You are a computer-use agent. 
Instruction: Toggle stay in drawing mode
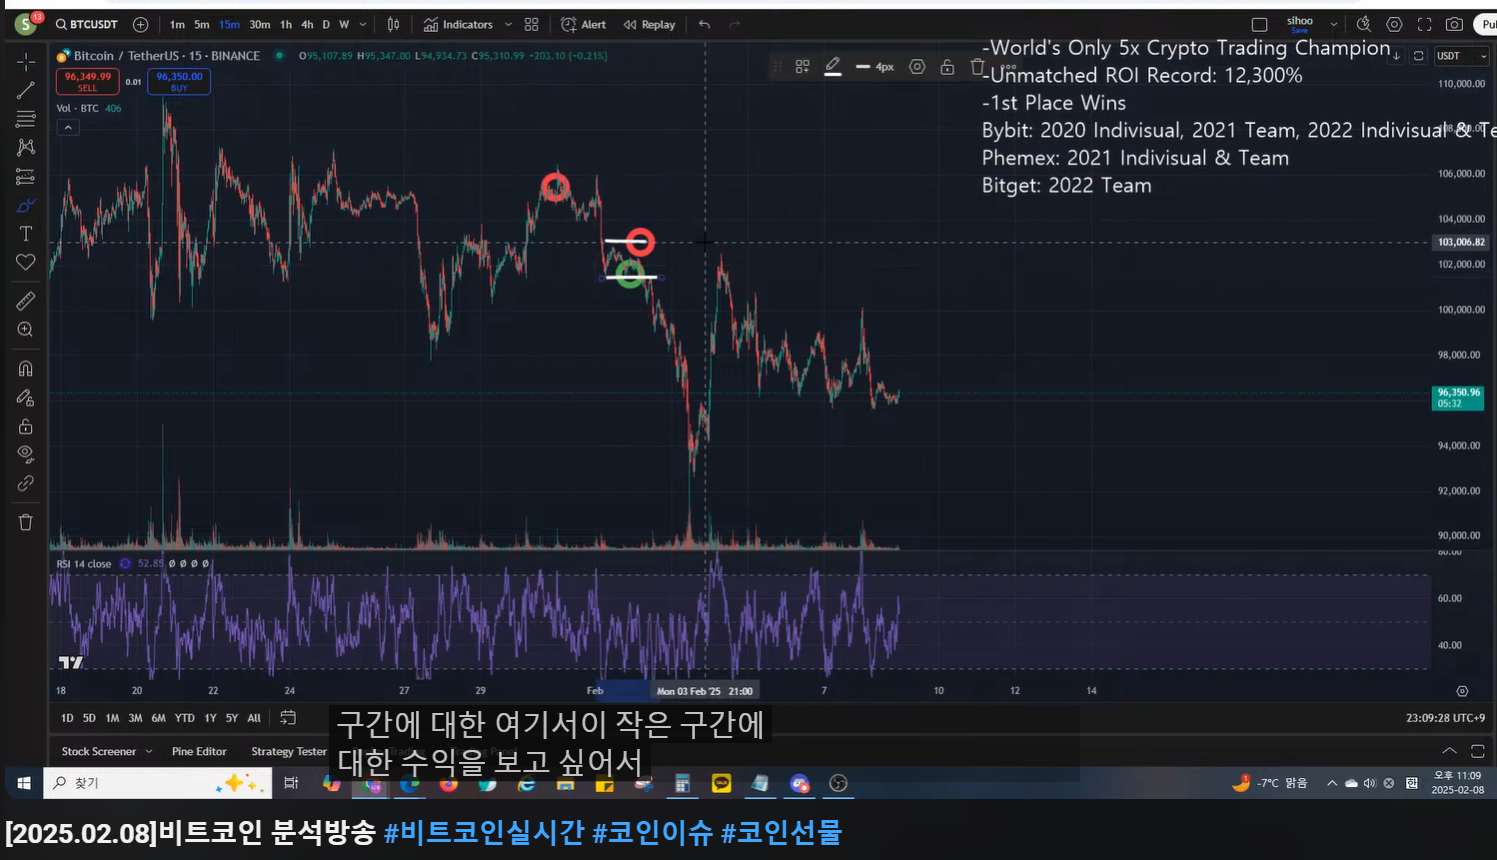click(26, 397)
